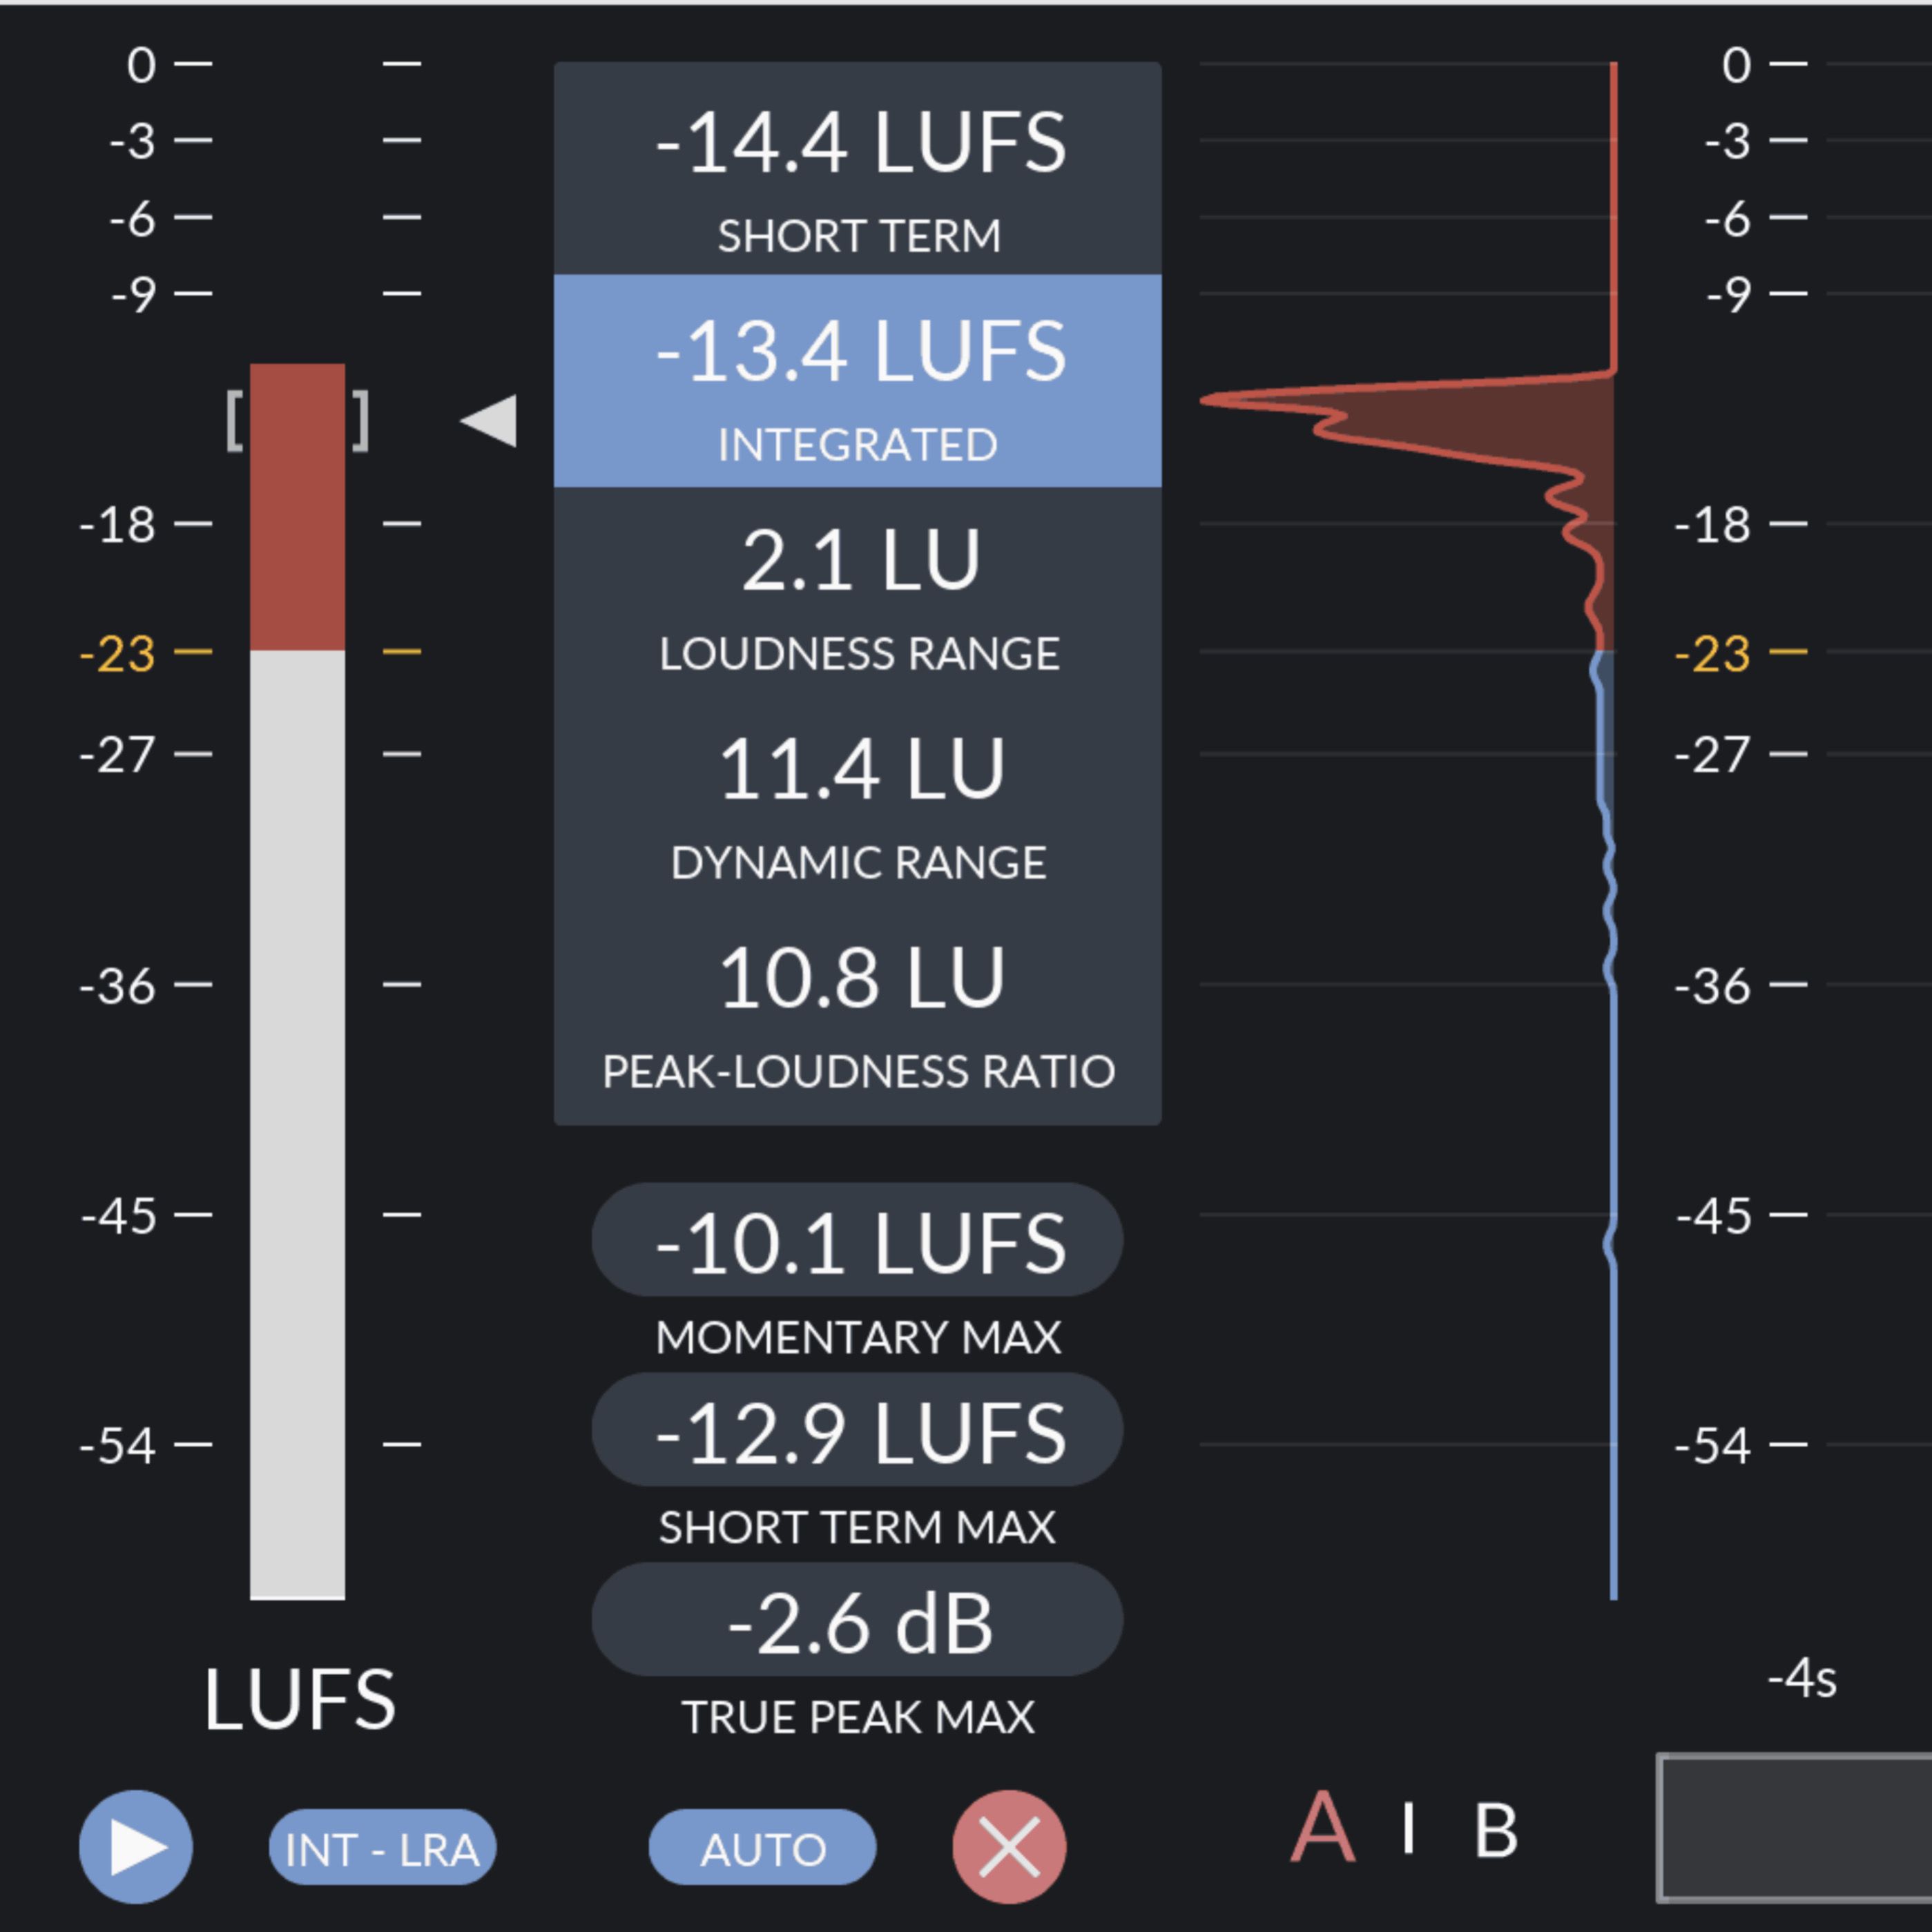Toggle AUTO measurement mode
The height and width of the screenshot is (1932, 1932).
tap(762, 1848)
